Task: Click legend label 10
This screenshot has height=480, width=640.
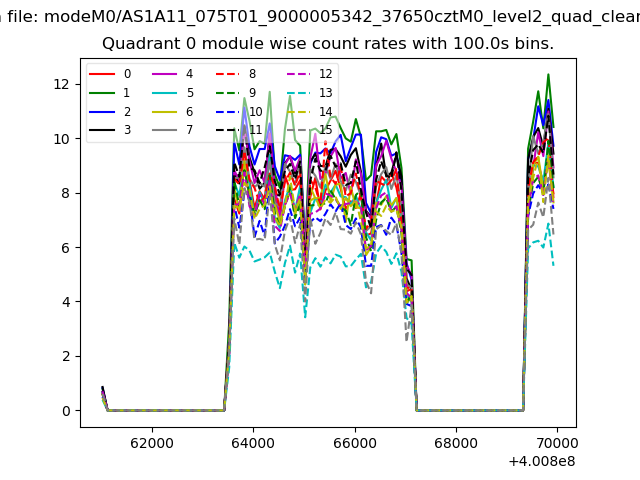Action: click(x=256, y=111)
